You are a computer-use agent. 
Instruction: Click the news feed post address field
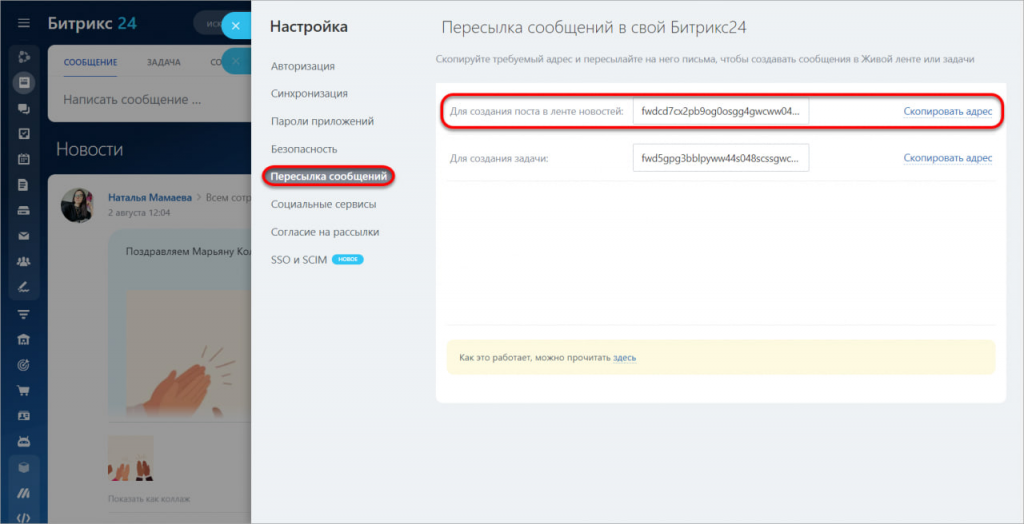(x=720, y=112)
